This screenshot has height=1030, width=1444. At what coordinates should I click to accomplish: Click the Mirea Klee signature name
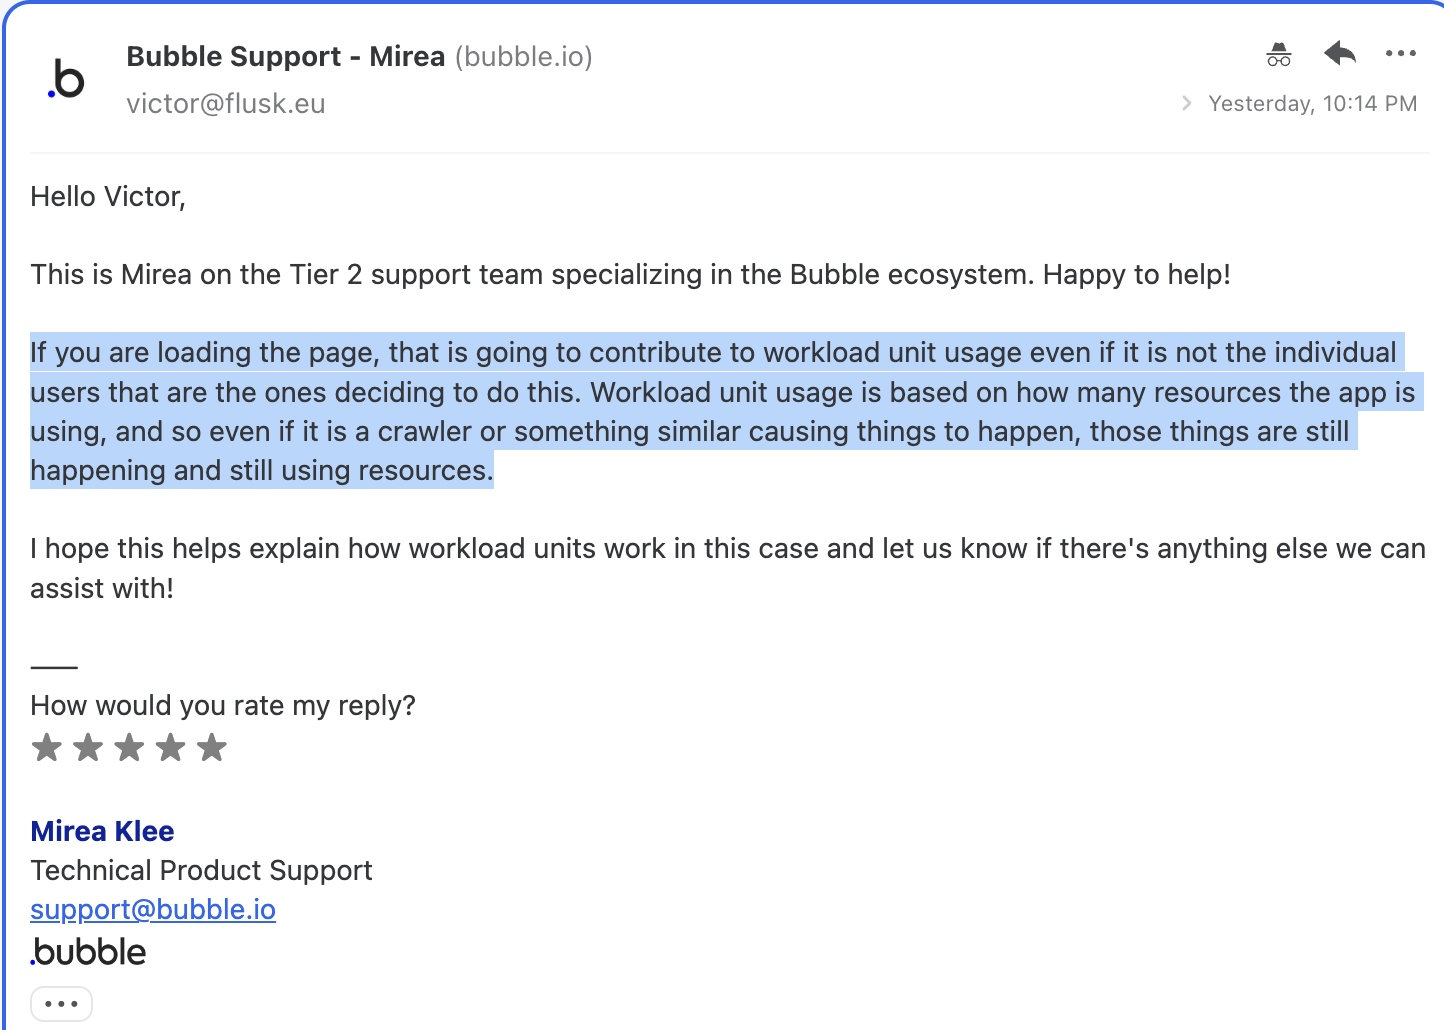(102, 831)
